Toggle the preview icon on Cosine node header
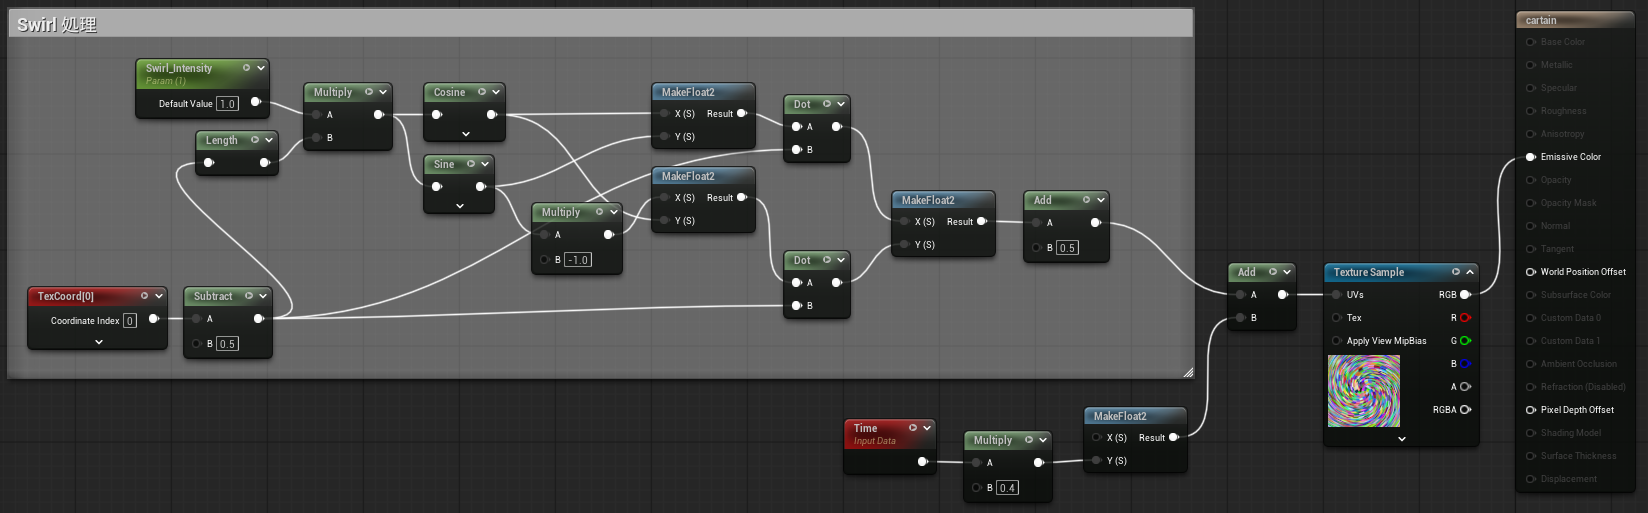 [x=482, y=92]
